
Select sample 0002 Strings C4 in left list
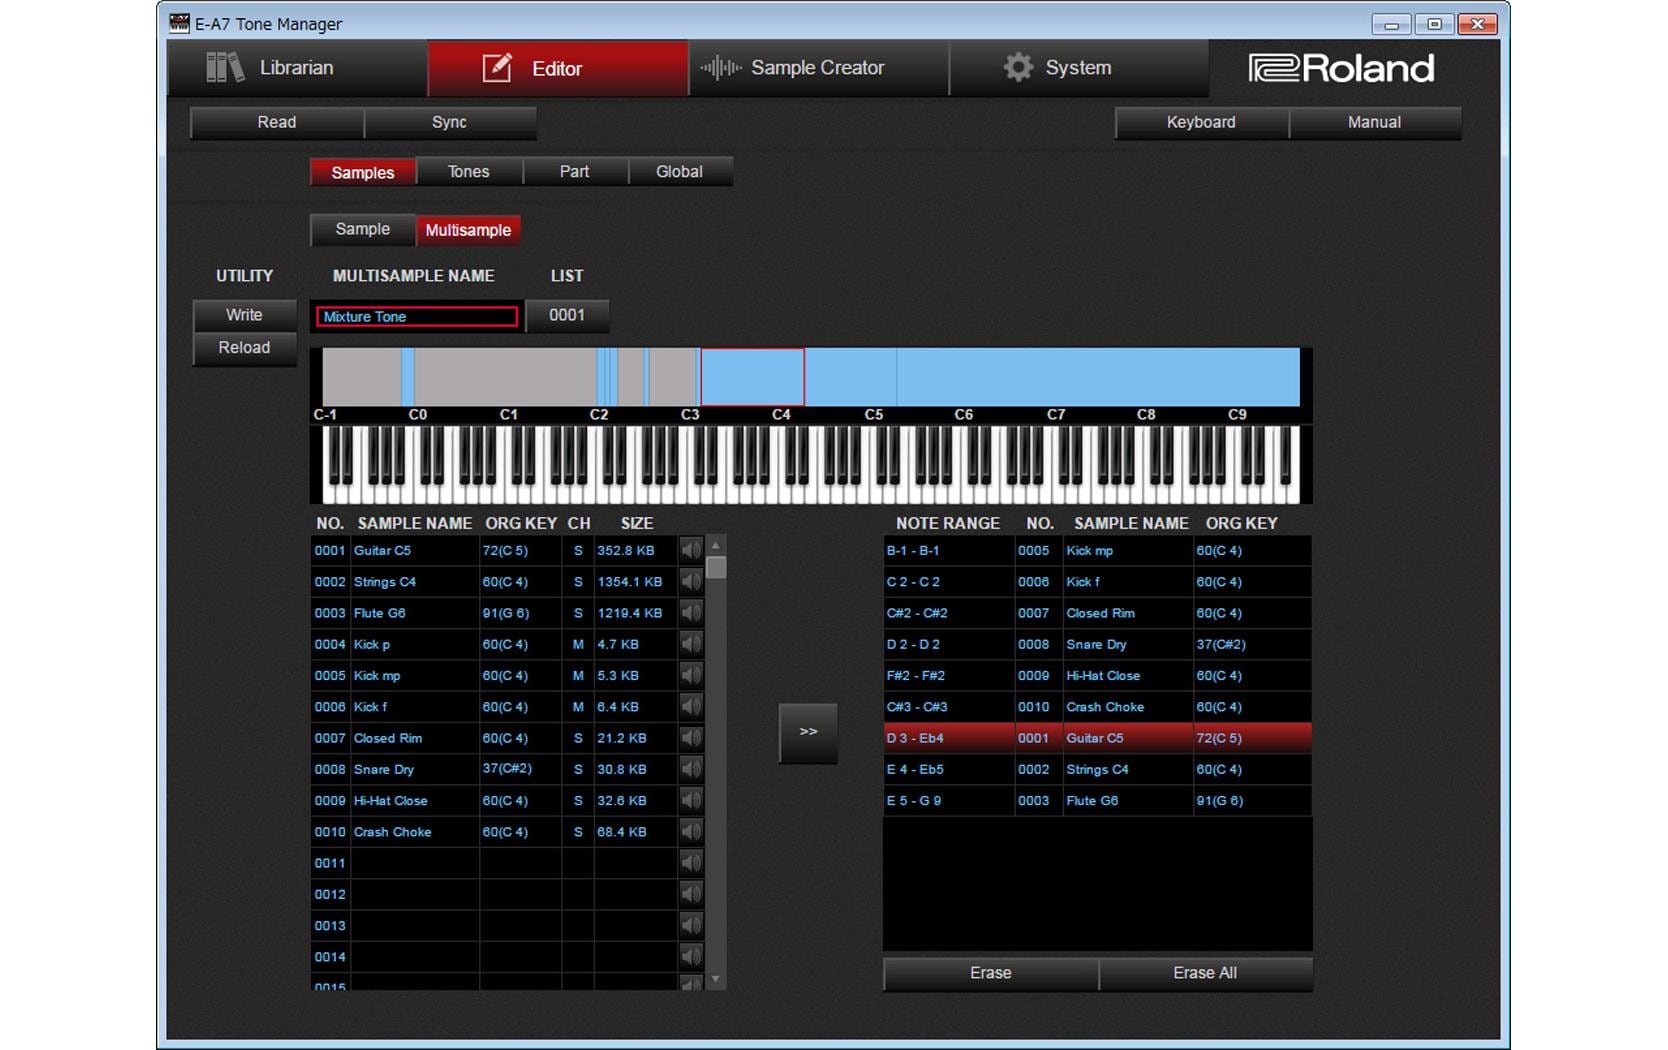click(x=494, y=581)
